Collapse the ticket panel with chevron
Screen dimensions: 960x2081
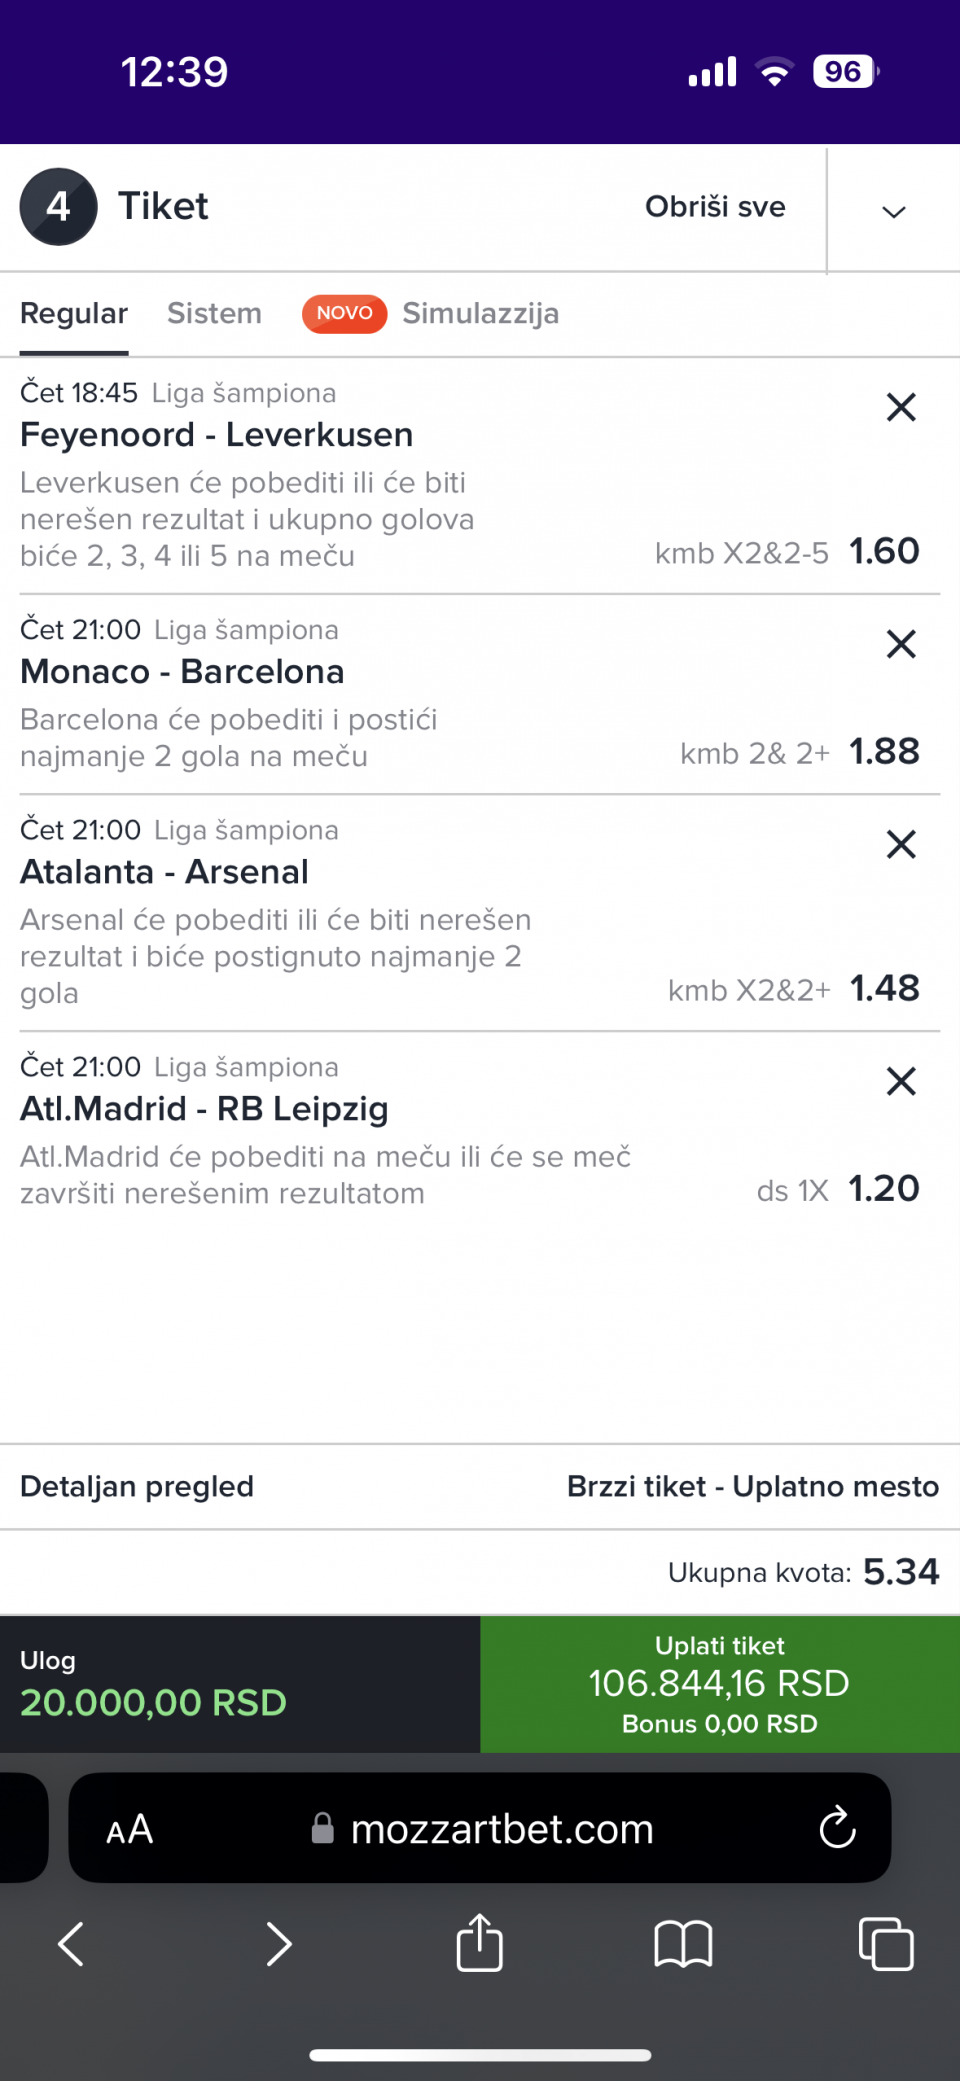coord(893,211)
